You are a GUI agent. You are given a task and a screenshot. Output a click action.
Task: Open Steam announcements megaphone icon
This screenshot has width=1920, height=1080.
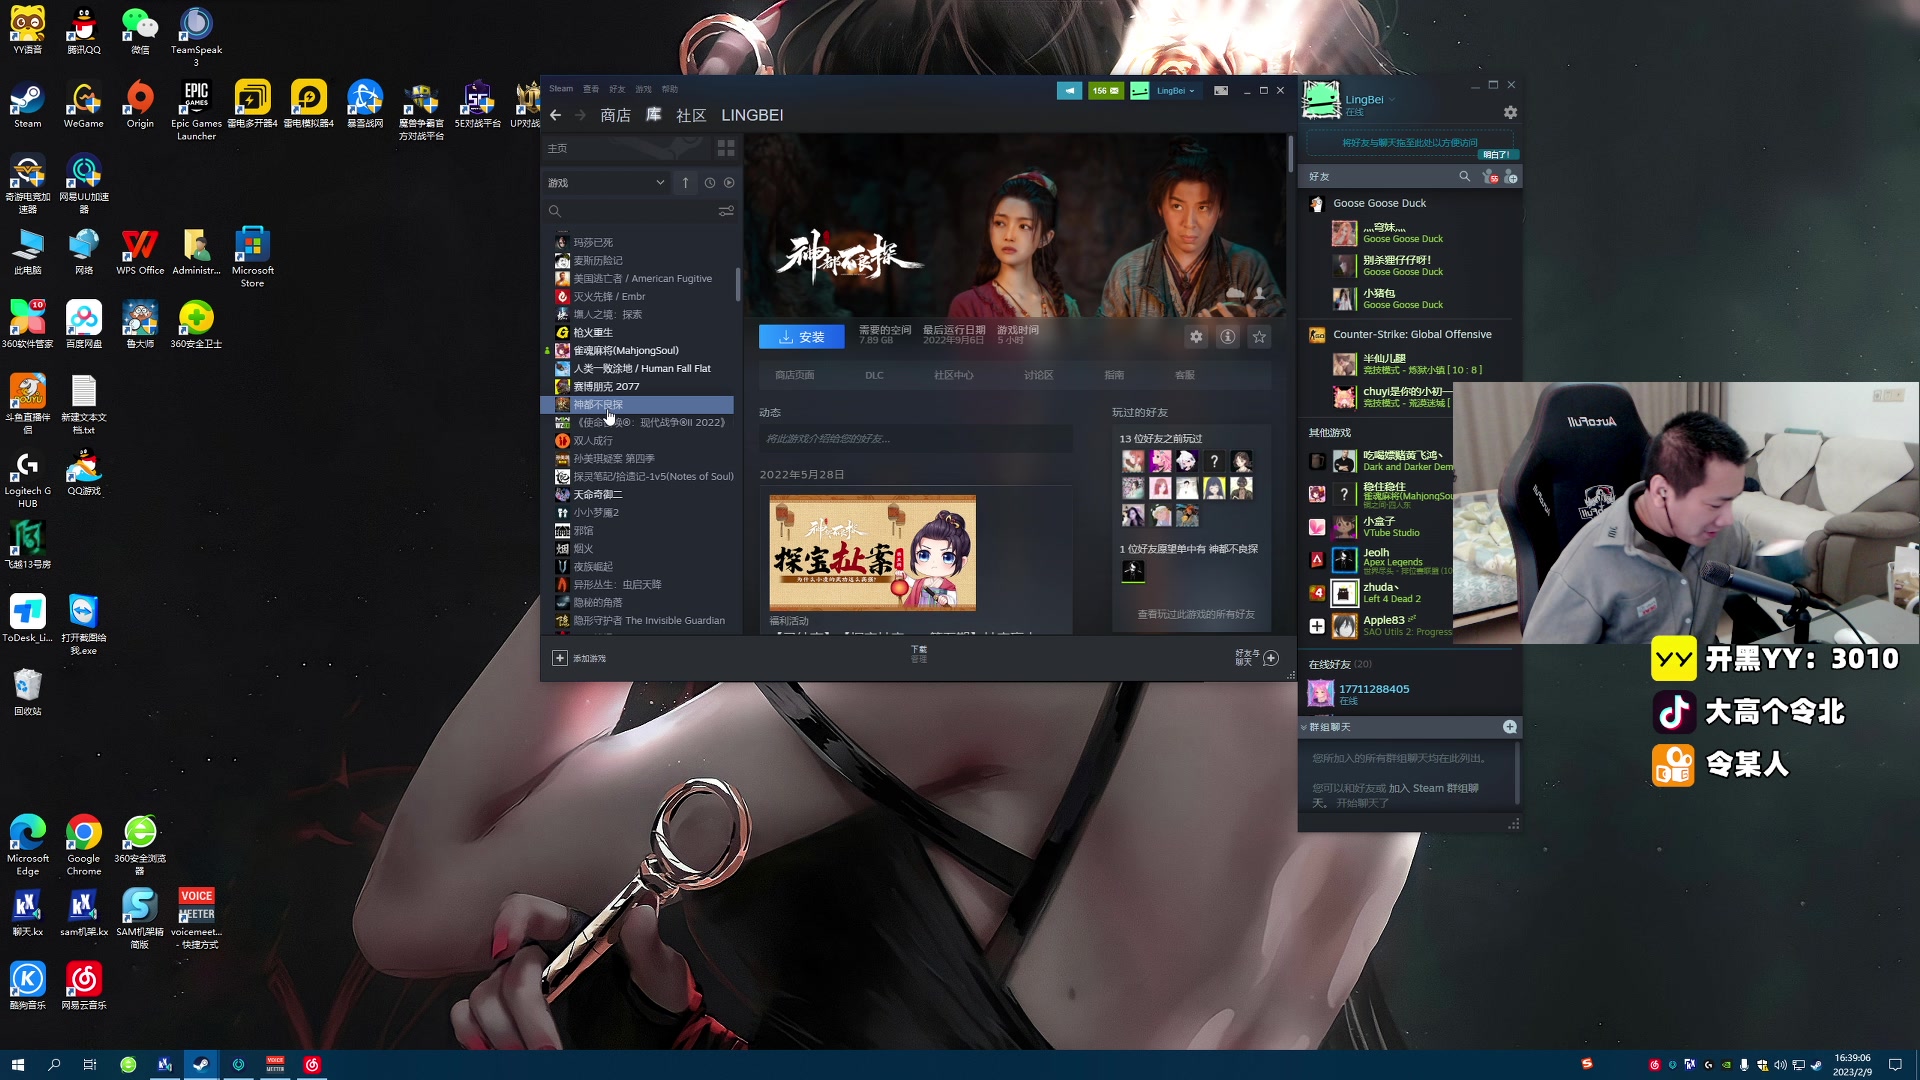1069,90
